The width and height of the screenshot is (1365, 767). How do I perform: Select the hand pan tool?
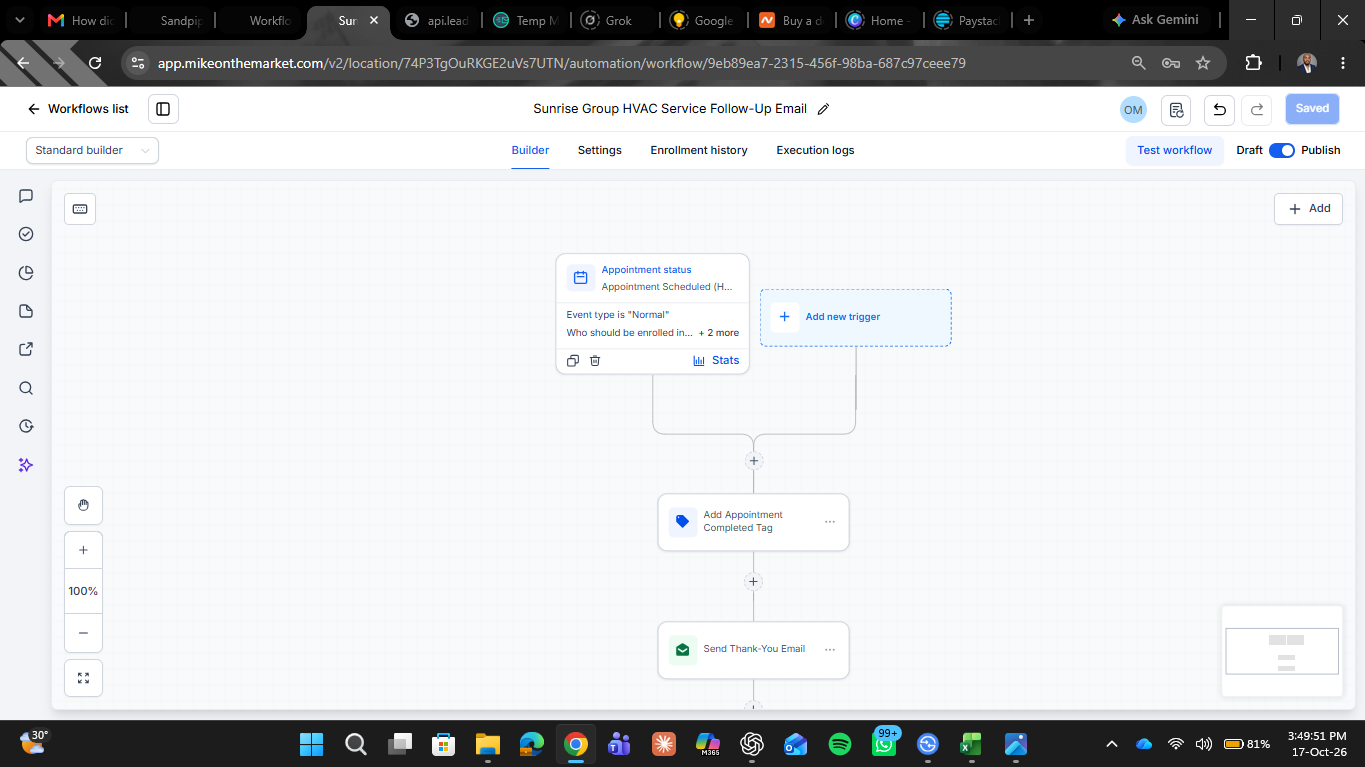click(83, 505)
